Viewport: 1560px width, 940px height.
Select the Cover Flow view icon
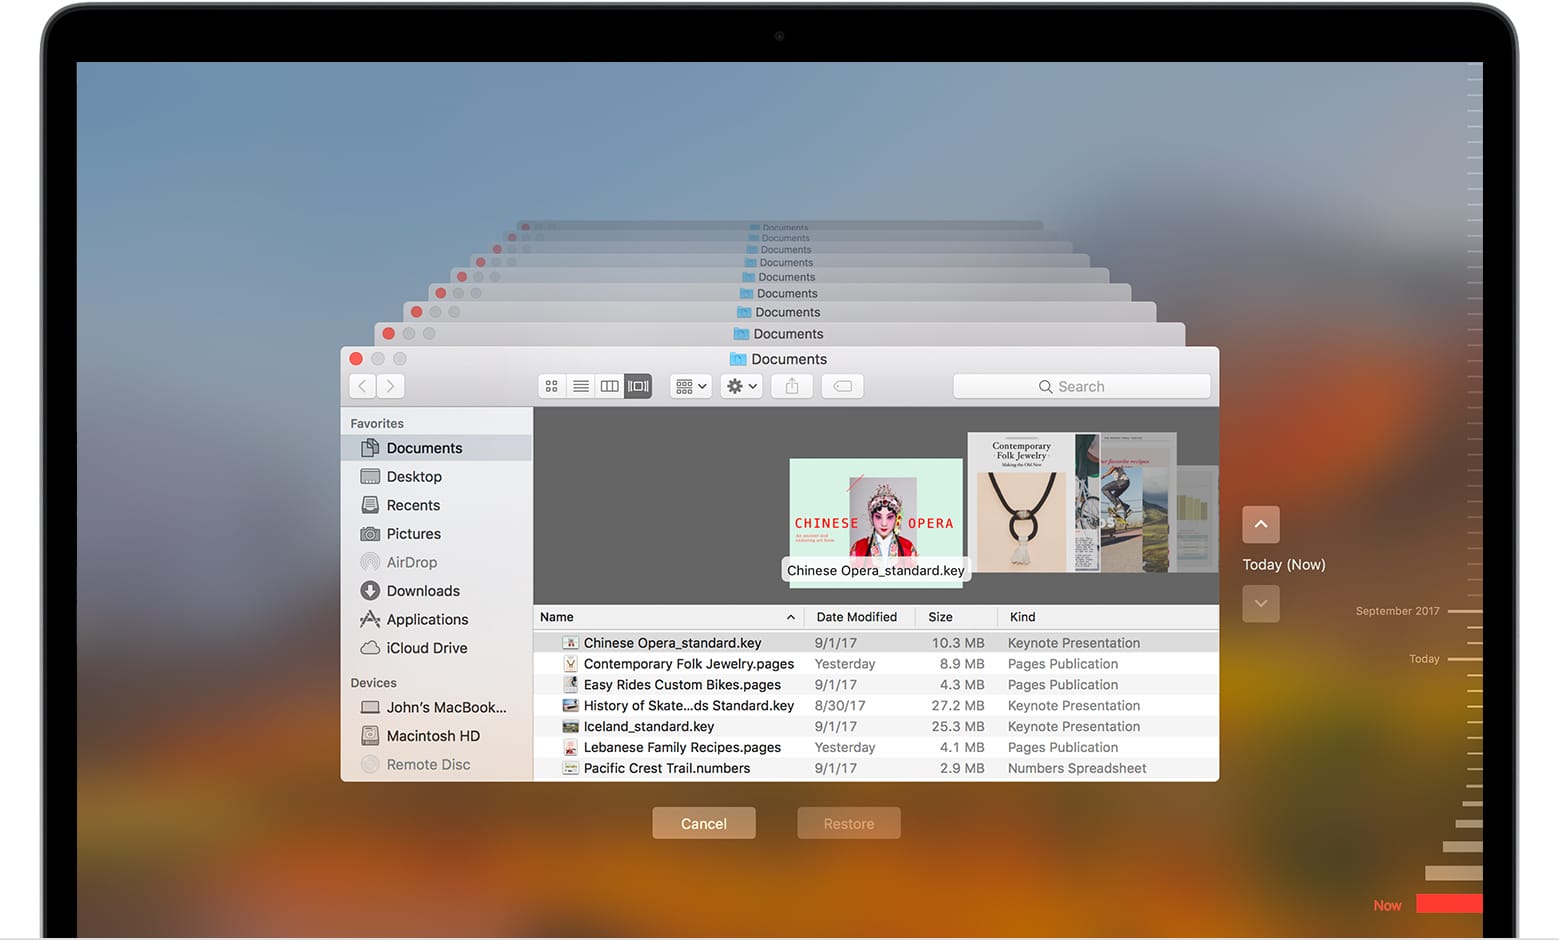coord(637,386)
